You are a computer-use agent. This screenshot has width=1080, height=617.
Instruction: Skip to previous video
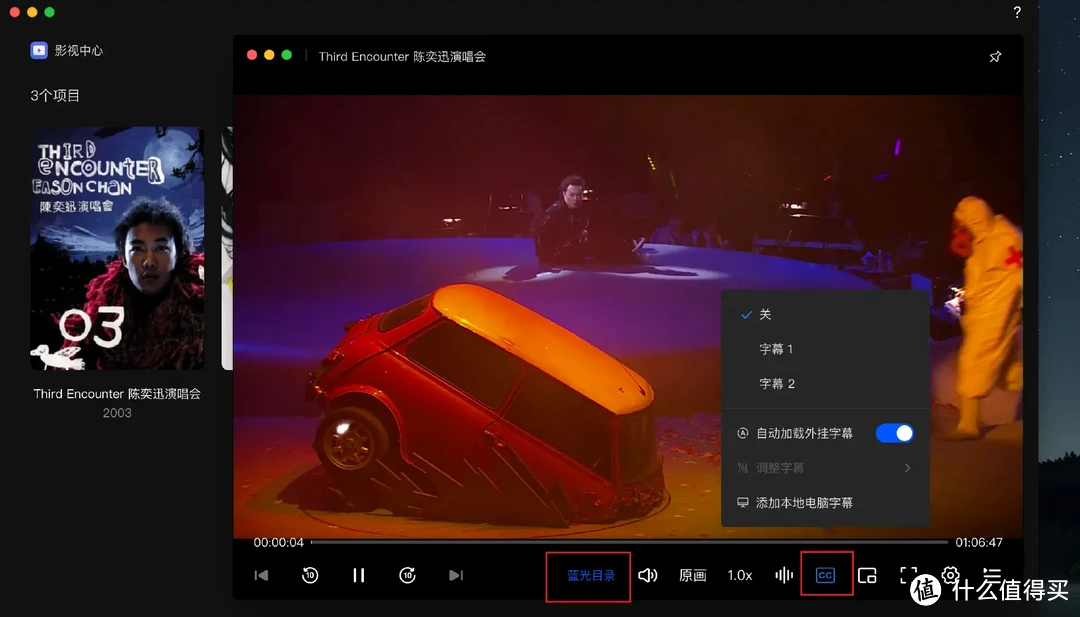point(261,575)
